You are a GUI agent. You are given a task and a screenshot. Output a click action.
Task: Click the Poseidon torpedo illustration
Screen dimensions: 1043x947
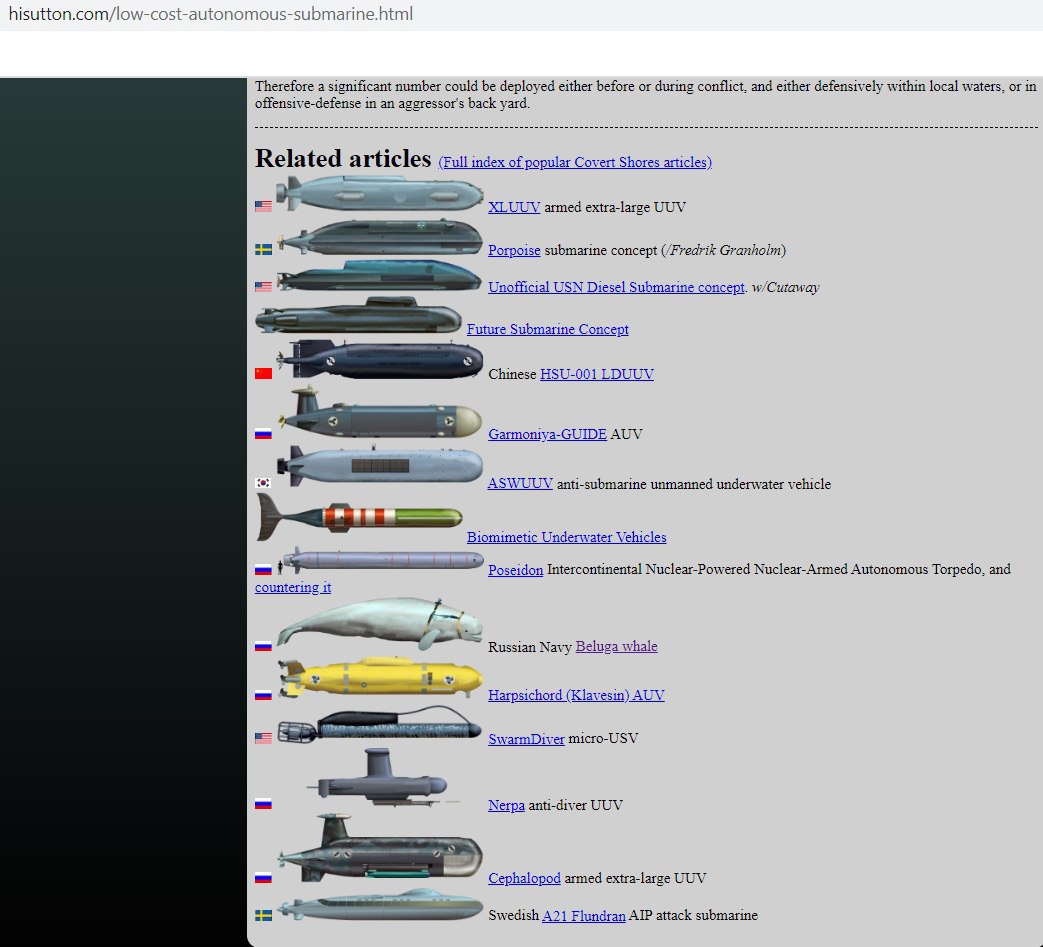tap(380, 561)
